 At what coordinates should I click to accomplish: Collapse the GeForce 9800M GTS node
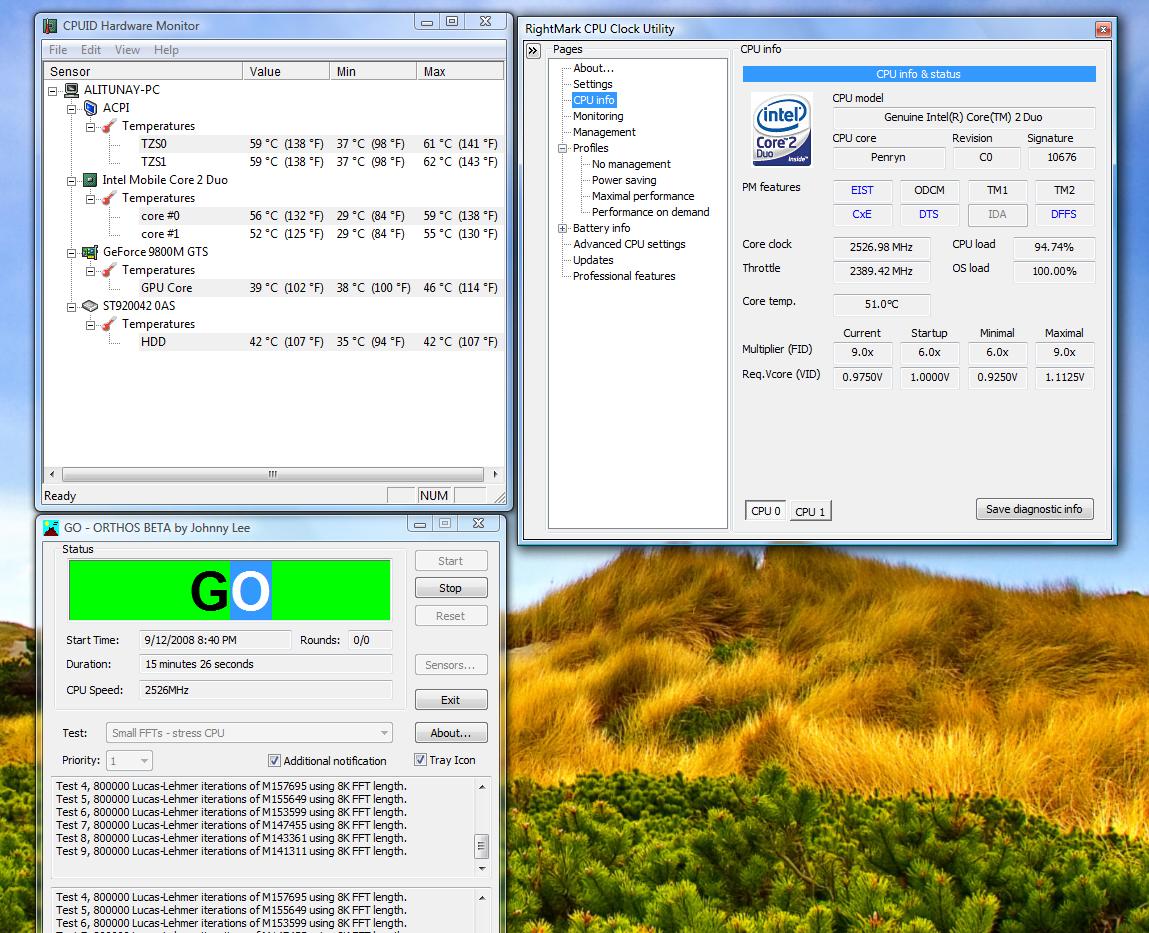[x=71, y=253]
